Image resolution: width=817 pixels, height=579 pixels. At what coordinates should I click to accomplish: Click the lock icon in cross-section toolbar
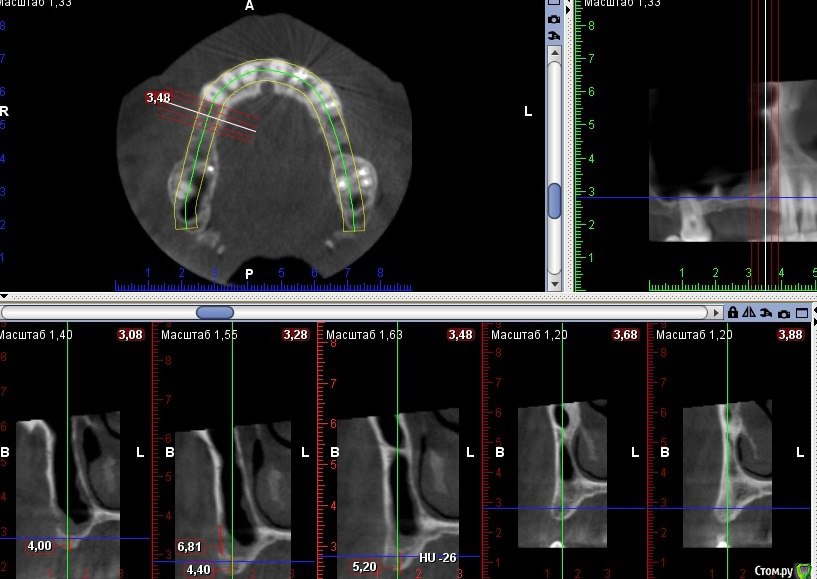point(733,313)
